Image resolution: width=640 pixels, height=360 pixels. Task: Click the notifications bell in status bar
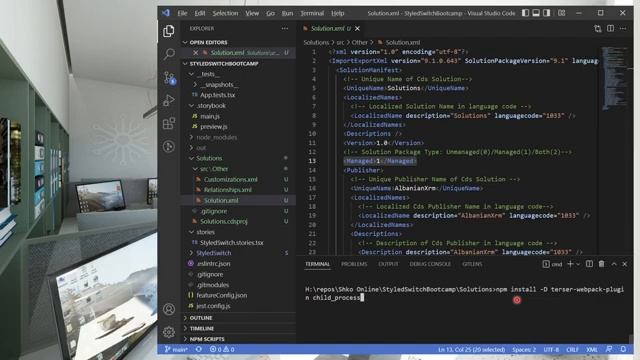623,349
